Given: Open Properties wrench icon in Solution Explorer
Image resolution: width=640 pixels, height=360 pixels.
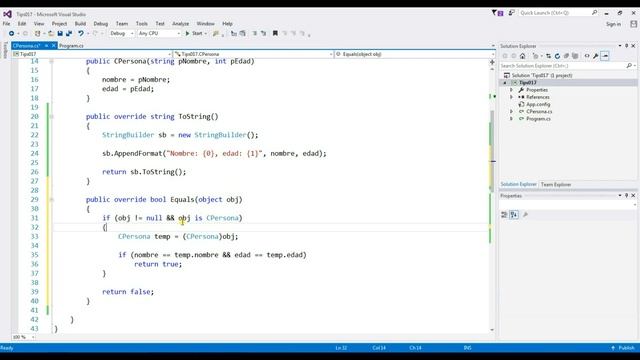Looking at the screenshot, I should [x=596, y=56].
